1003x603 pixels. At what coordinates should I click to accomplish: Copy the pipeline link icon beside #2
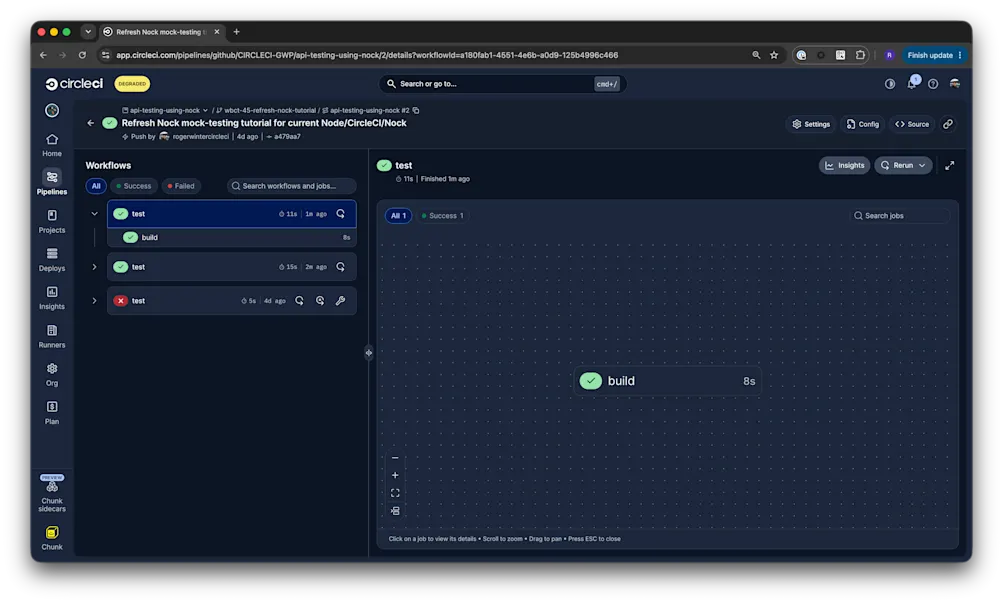tap(416, 110)
